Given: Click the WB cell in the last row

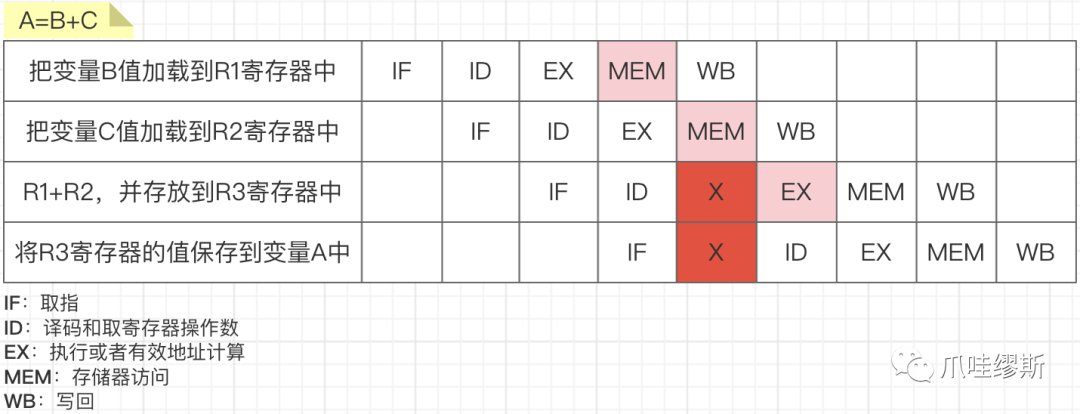Looking at the screenshot, I should click(x=1035, y=252).
